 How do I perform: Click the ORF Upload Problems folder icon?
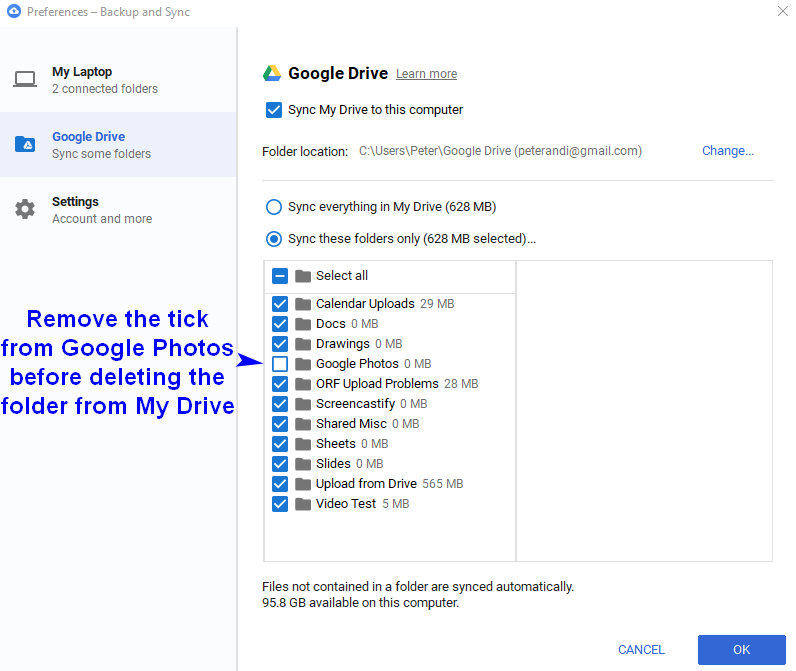303,384
